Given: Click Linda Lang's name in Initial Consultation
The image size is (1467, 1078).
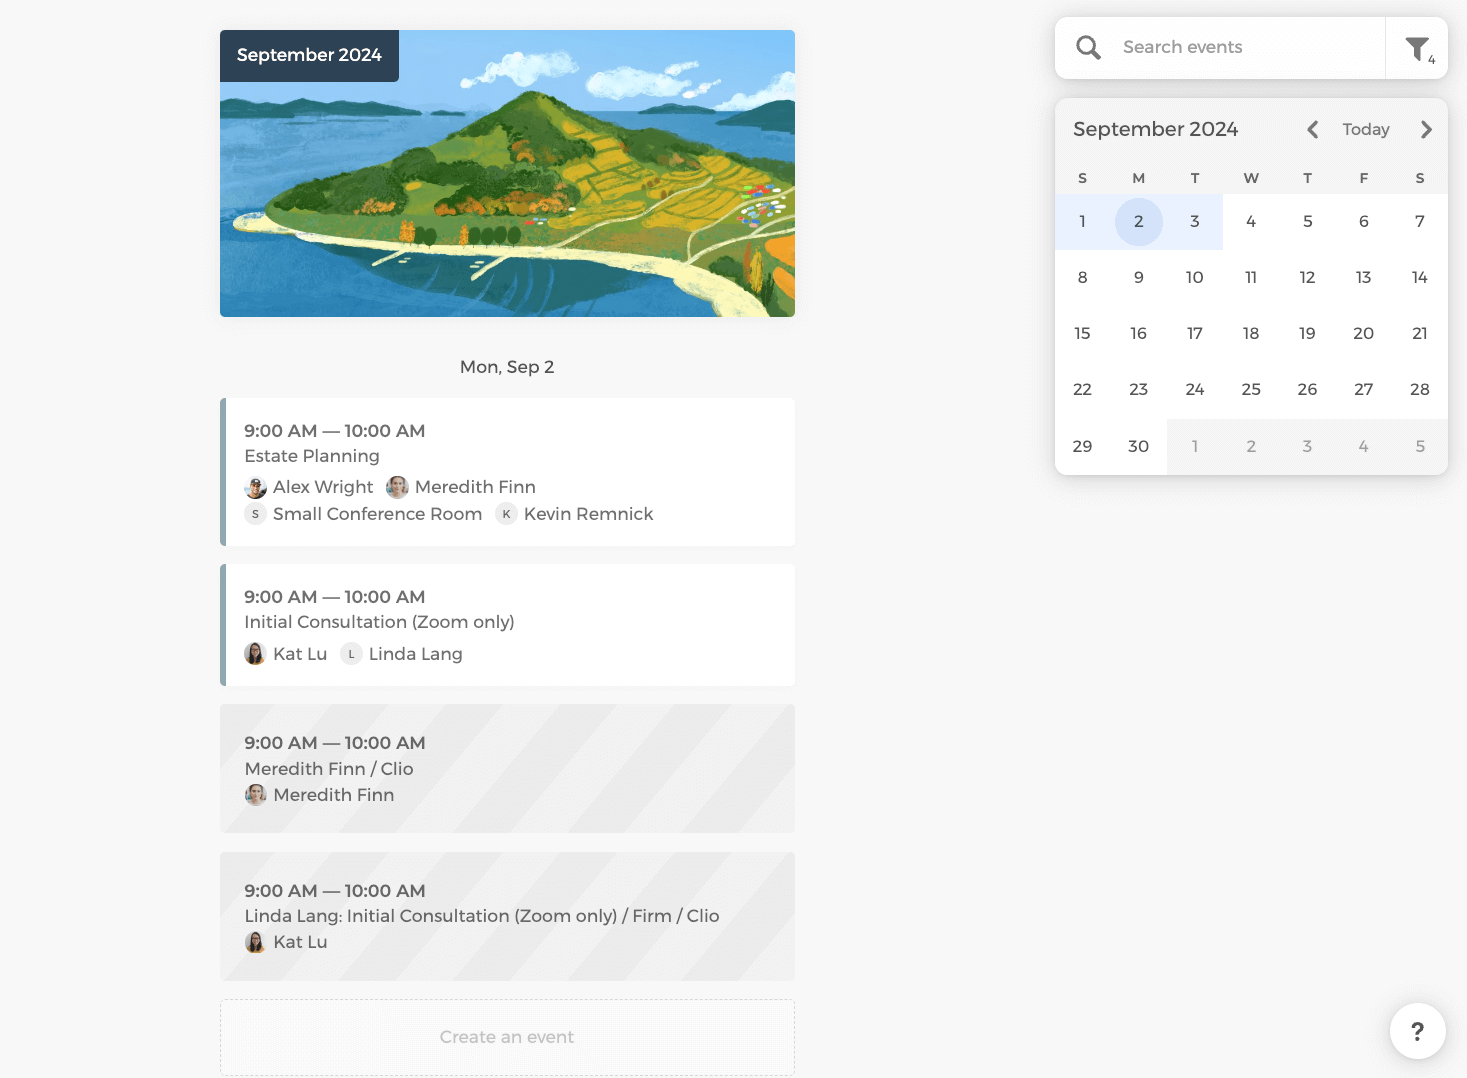Looking at the screenshot, I should [415, 654].
